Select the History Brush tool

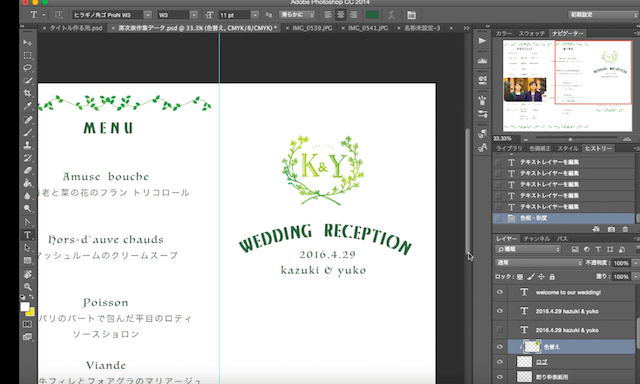27,158
